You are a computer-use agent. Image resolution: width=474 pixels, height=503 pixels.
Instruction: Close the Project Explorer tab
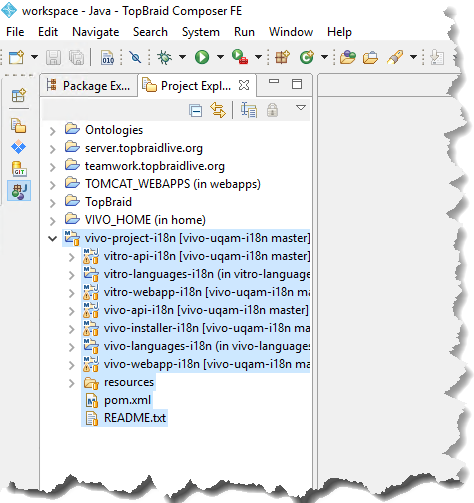point(244,85)
